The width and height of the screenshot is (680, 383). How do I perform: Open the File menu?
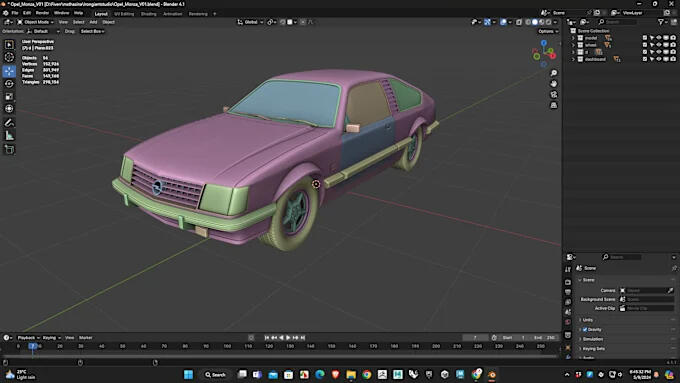[x=15, y=13]
